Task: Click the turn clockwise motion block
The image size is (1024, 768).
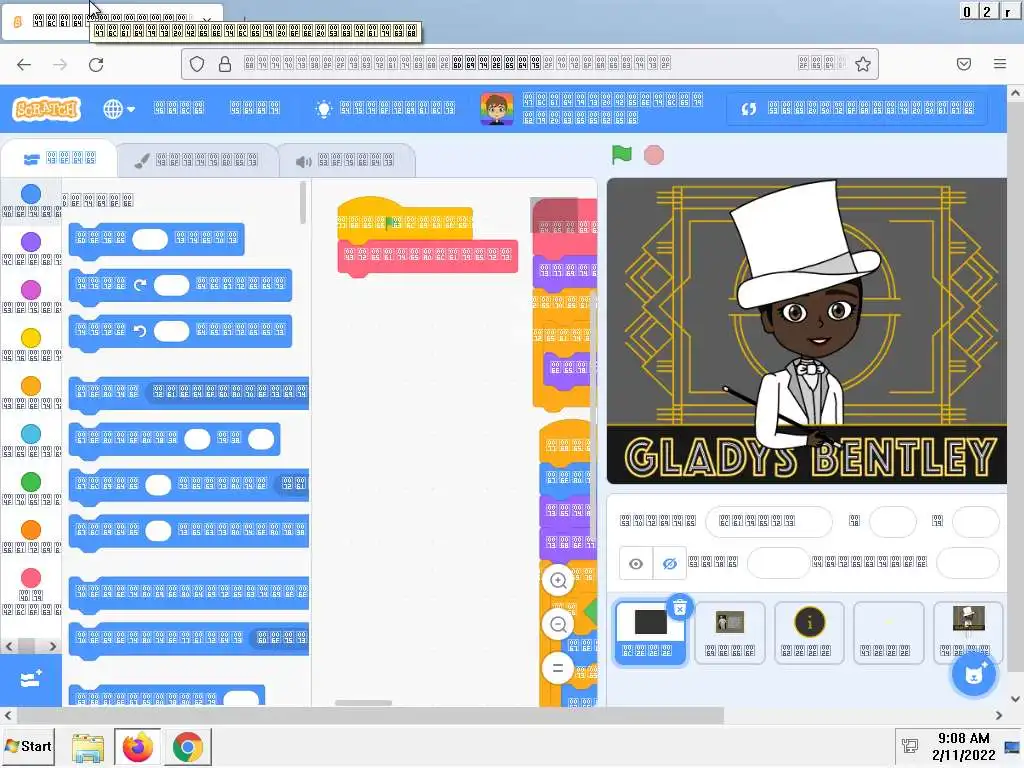Action: click(180, 285)
